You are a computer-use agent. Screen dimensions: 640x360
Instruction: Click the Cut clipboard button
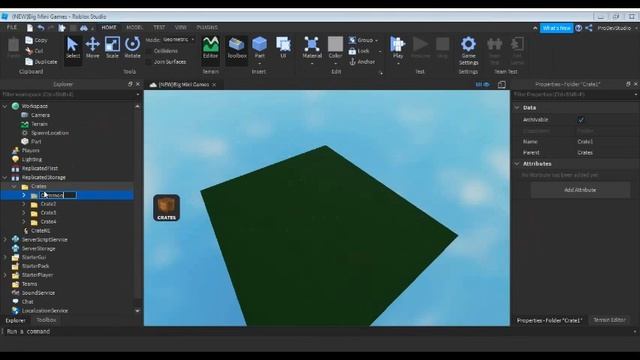[34, 51]
